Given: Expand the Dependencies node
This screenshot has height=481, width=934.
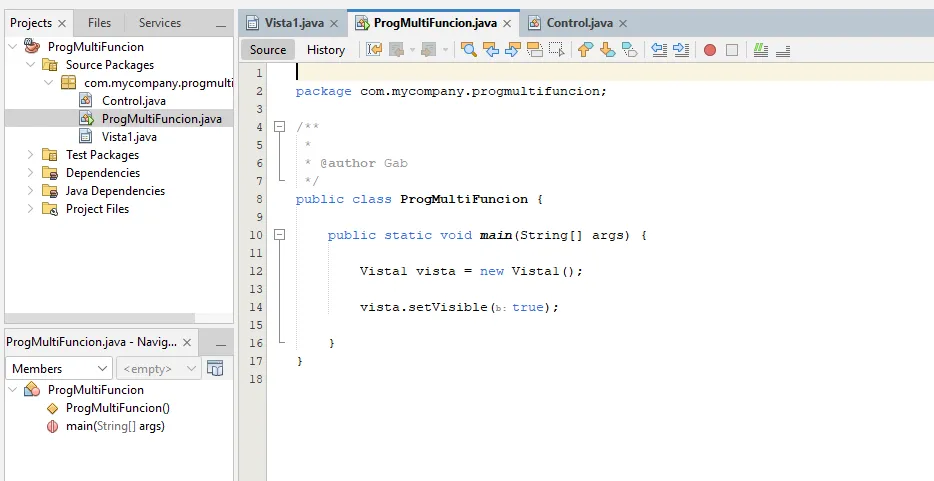Looking at the screenshot, I should tap(31, 173).
